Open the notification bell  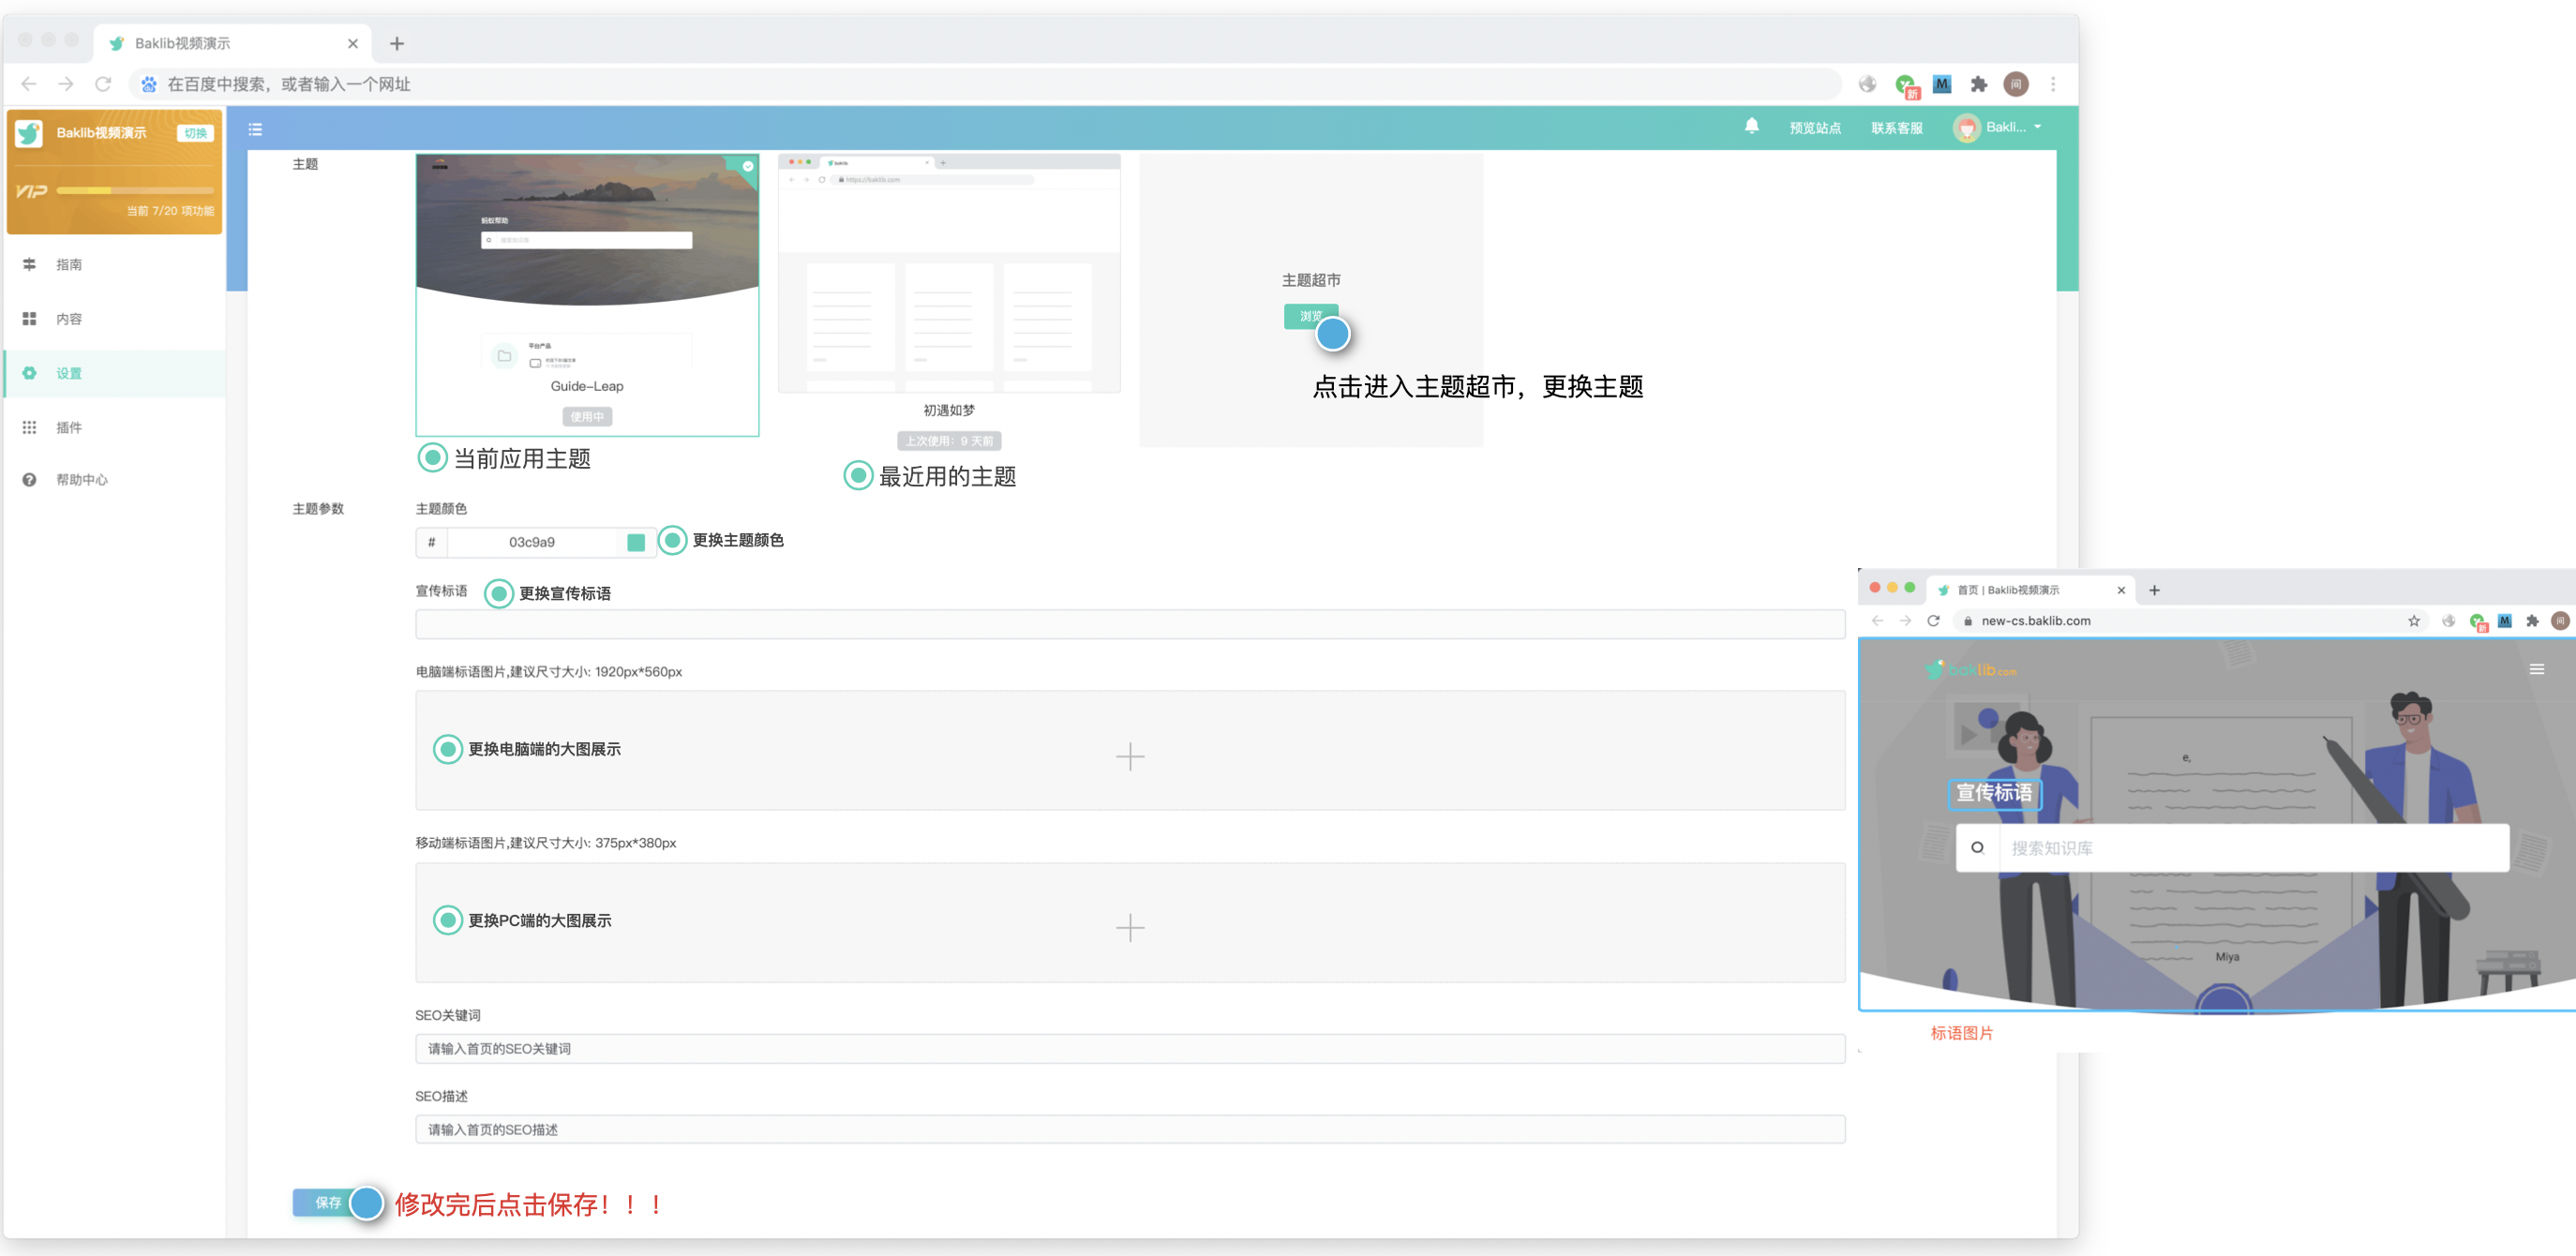(1751, 126)
